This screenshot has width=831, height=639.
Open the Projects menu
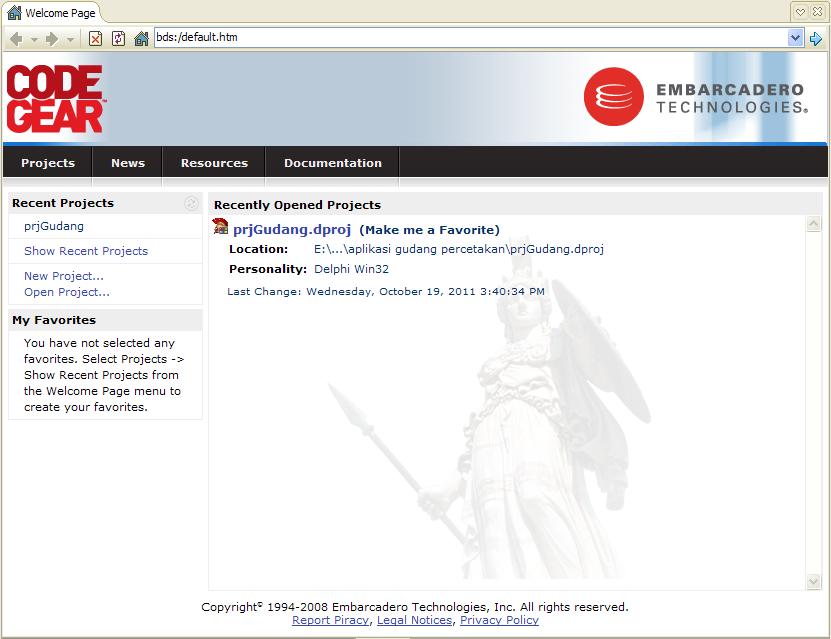click(x=47, y=162)
